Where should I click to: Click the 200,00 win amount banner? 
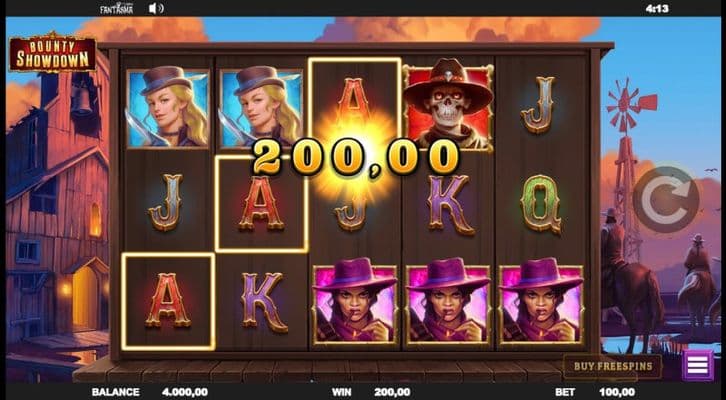[356, 158]
